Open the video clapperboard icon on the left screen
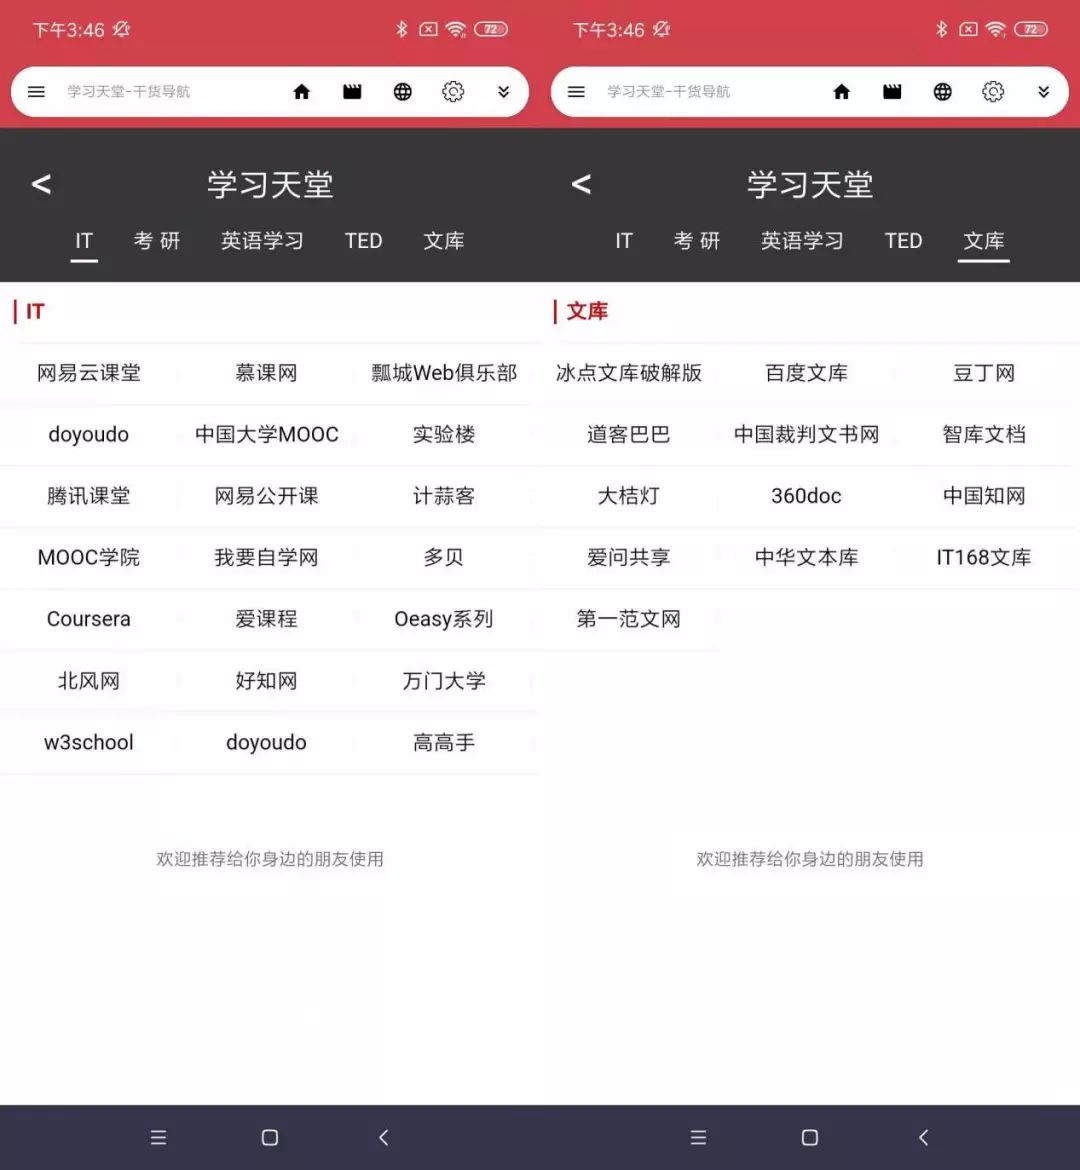Screen dimensions: 1080x1170 [x=352, y=92]
